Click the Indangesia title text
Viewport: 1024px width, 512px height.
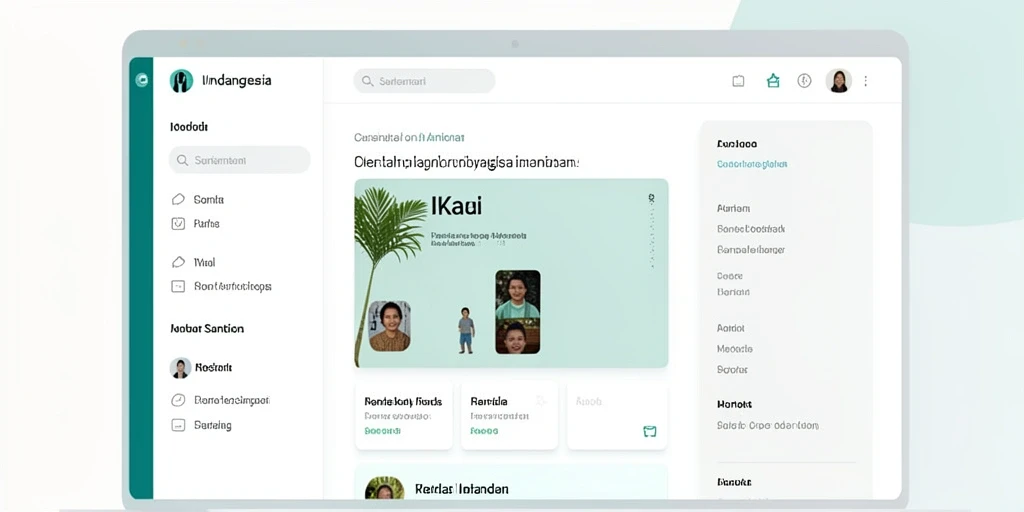[236, 80]
